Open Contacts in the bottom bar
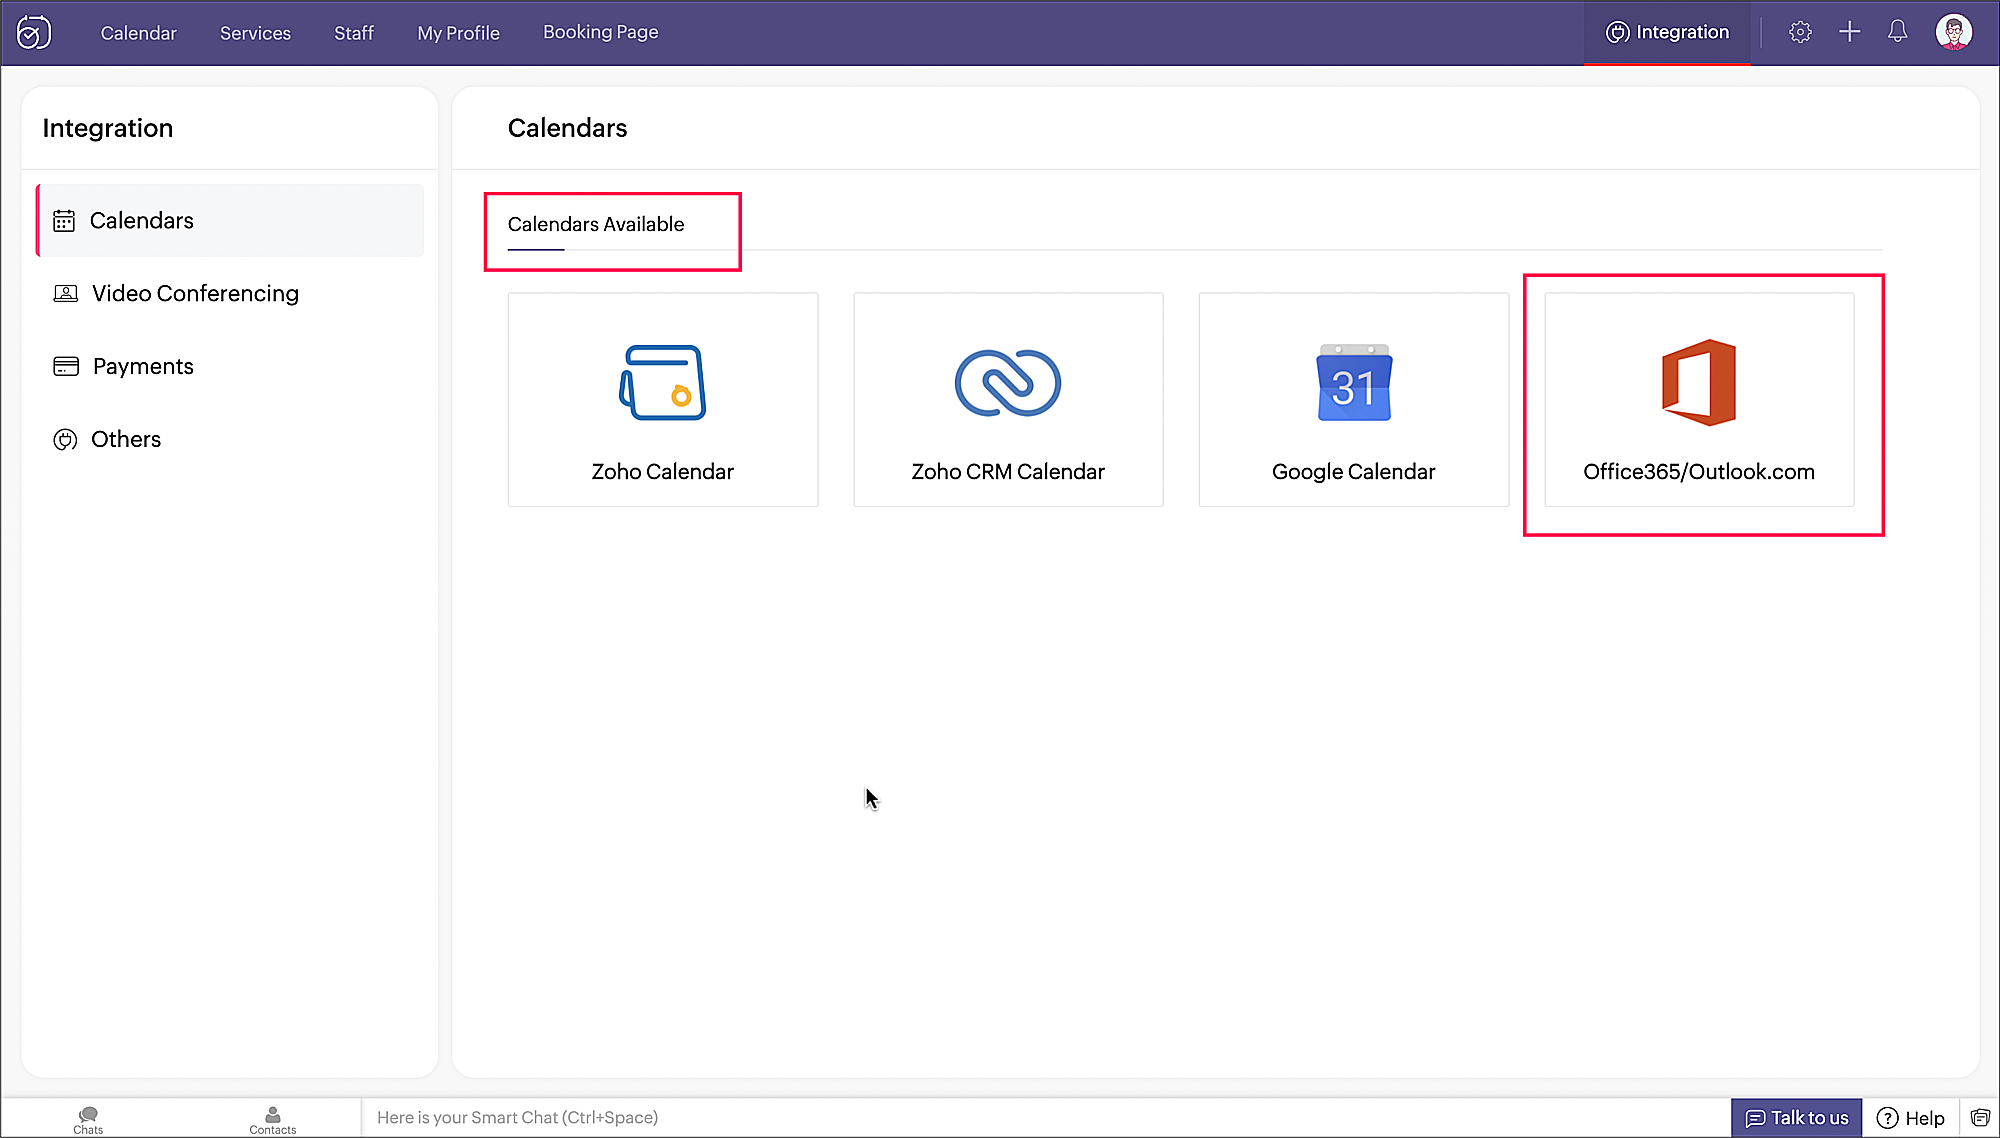The image size is (2000, 1138). tap(272, 1119)
